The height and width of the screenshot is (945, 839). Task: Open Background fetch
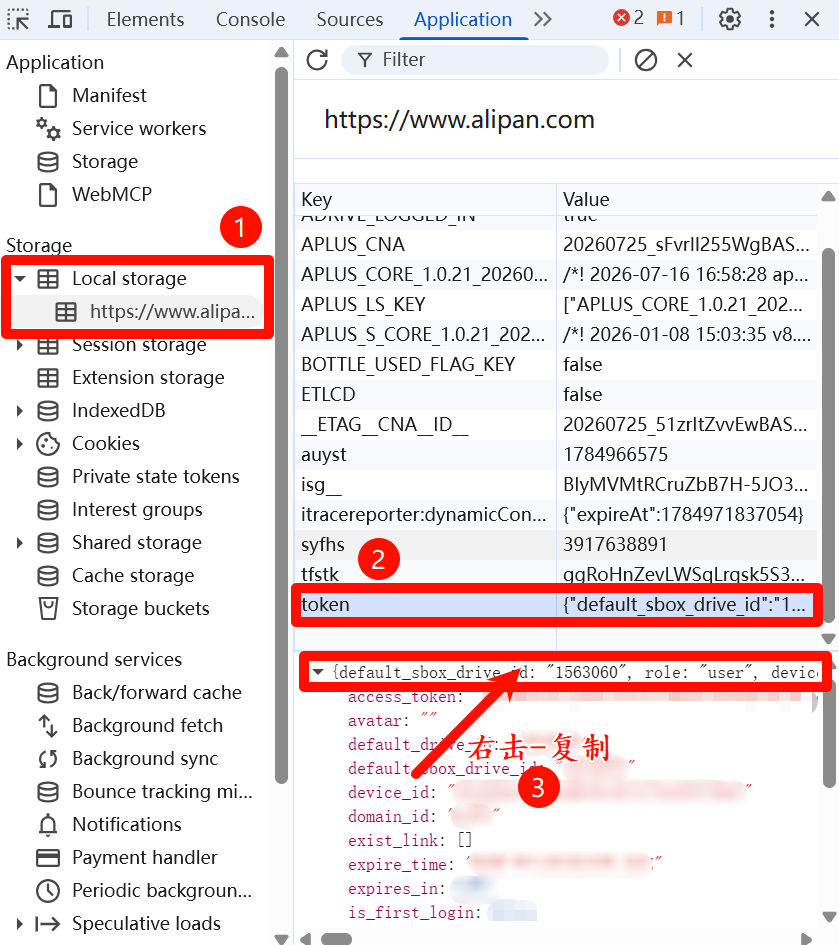(x=147, y=725)
